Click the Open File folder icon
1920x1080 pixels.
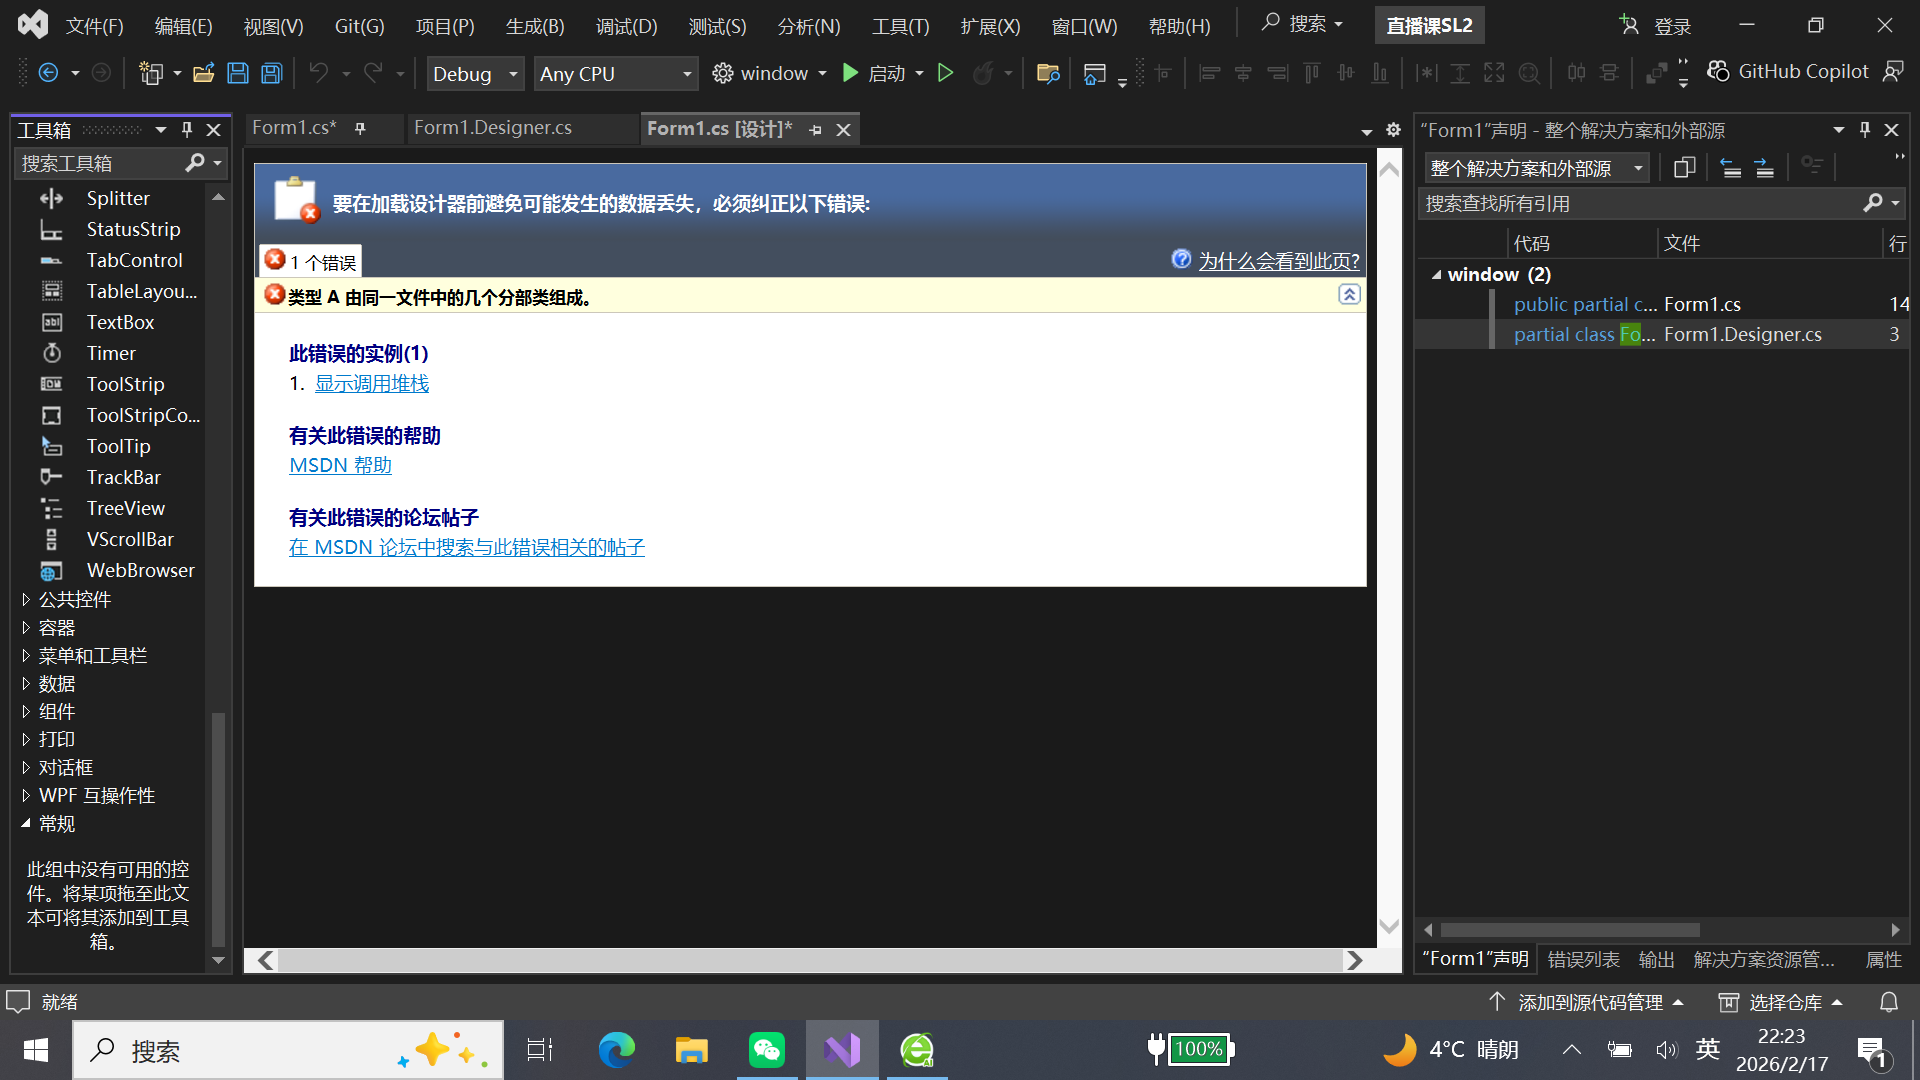(x=204, y=73)
